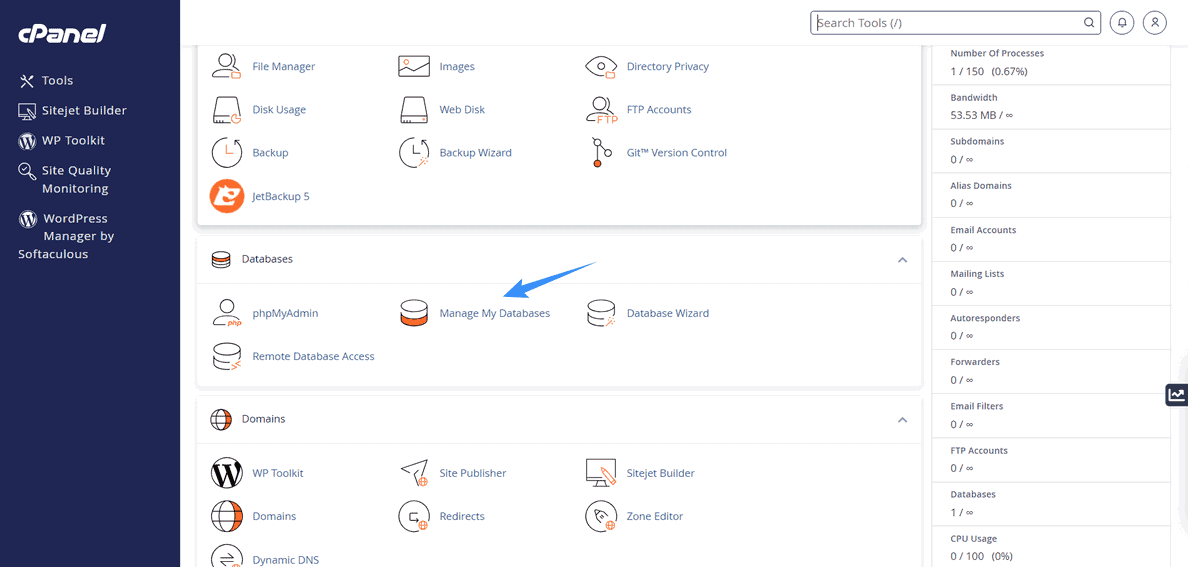
Task: Open the Manage My Databases icon
Action: [x=414, y=313]
